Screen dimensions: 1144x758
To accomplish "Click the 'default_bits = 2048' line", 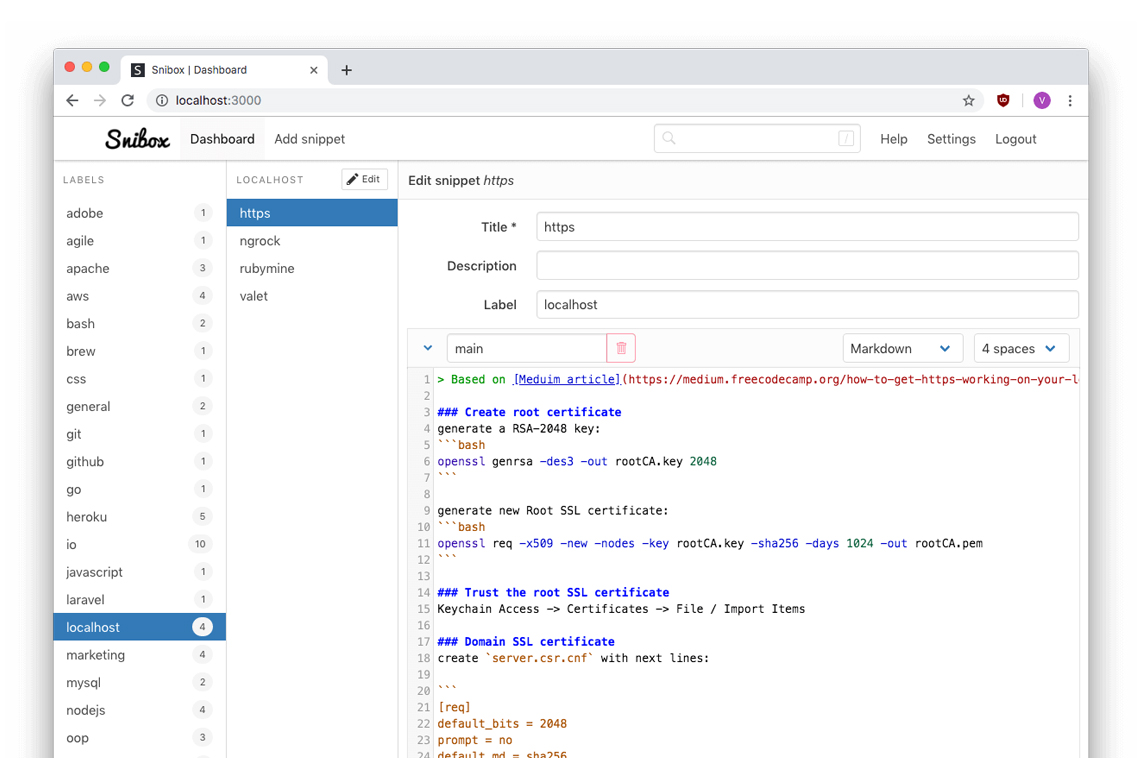I will click(x=502, y=724).
